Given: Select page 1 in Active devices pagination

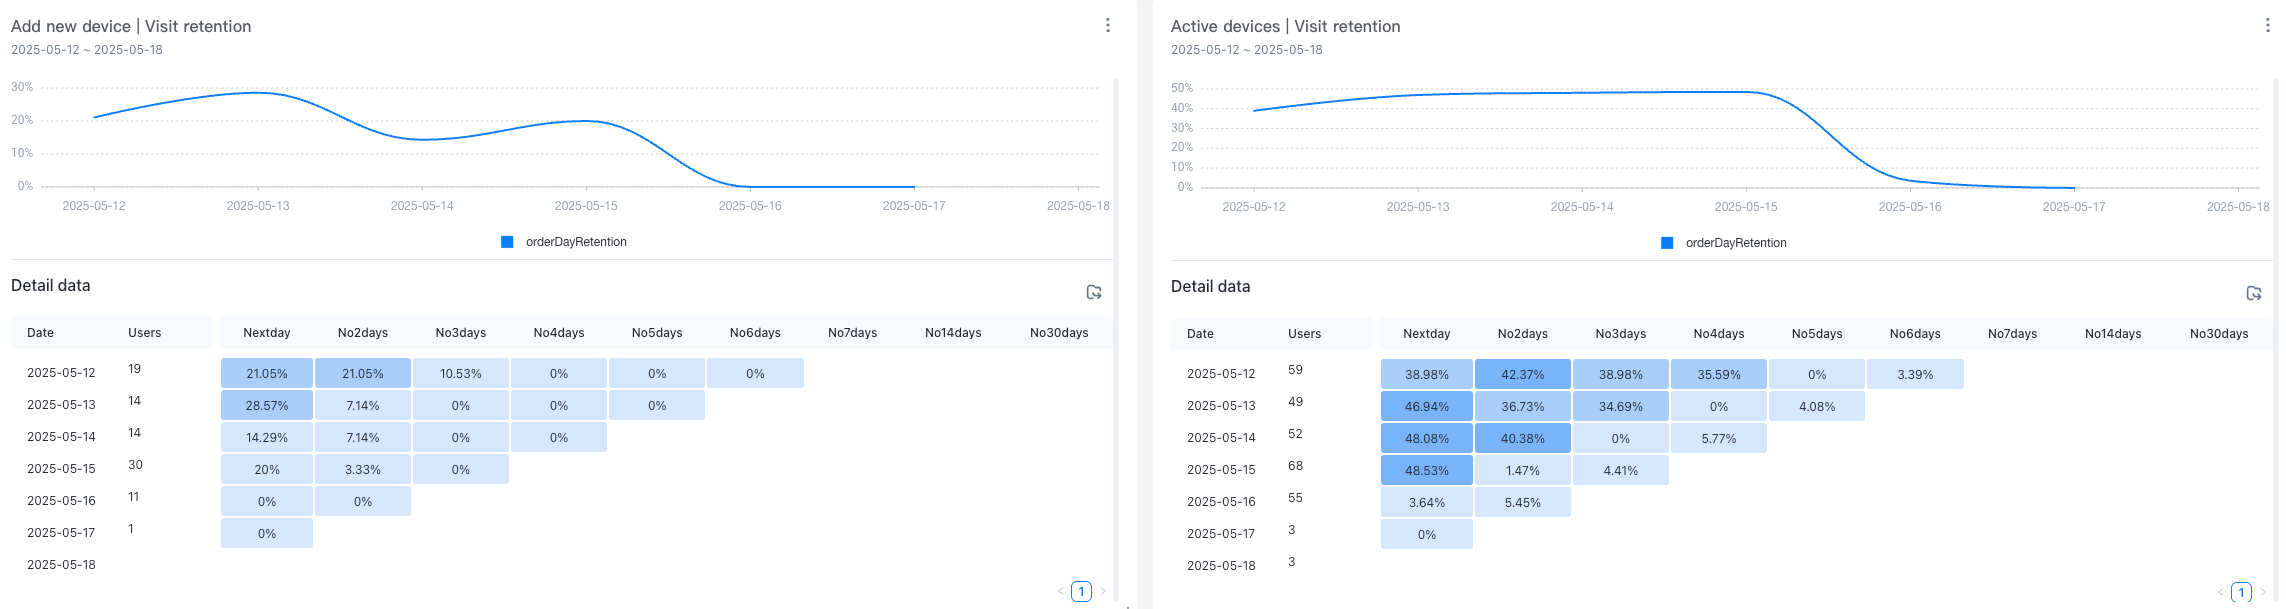Looking at the screenshot, I should click(x=2241, y=592).
